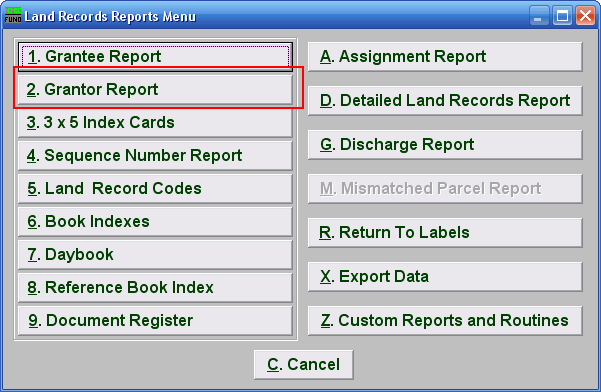Minimize the Land Records Reports Menu window
This screenshot has width=601, height=392.
[x=539, y=16]
